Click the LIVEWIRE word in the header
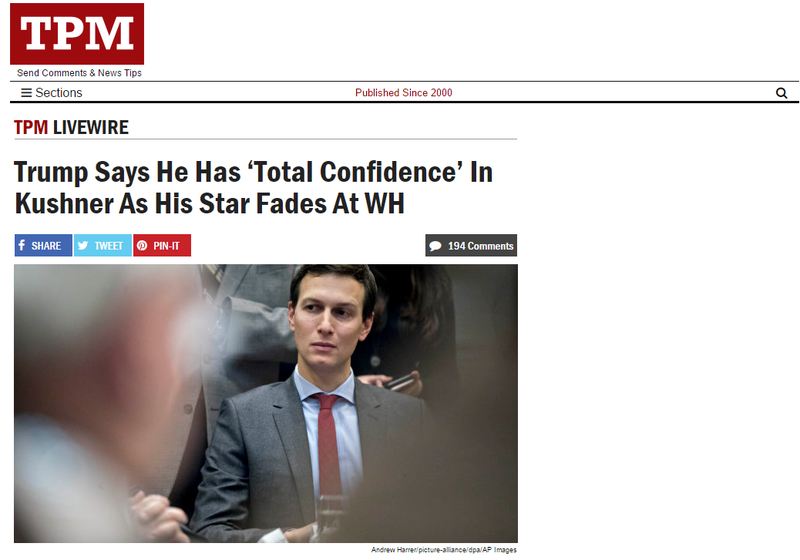 [x=91, y=128]
